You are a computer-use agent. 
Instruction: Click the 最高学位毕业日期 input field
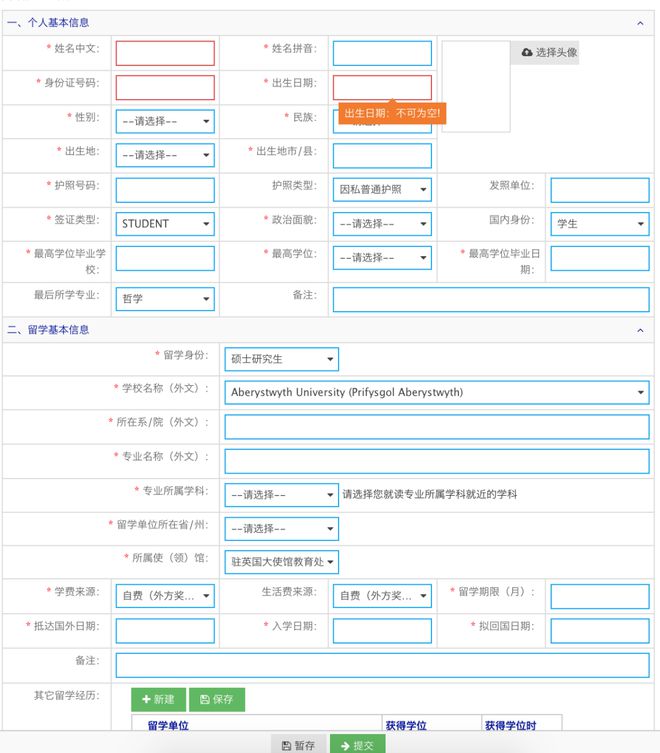click(600, 258)
